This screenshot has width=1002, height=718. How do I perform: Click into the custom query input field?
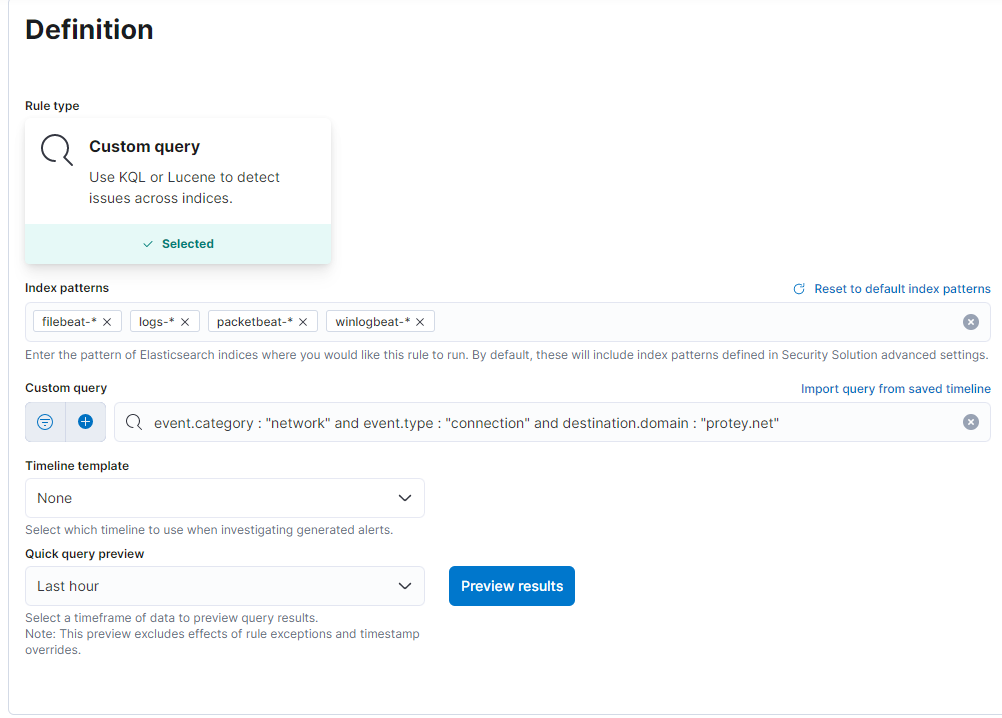pos(550,423)
